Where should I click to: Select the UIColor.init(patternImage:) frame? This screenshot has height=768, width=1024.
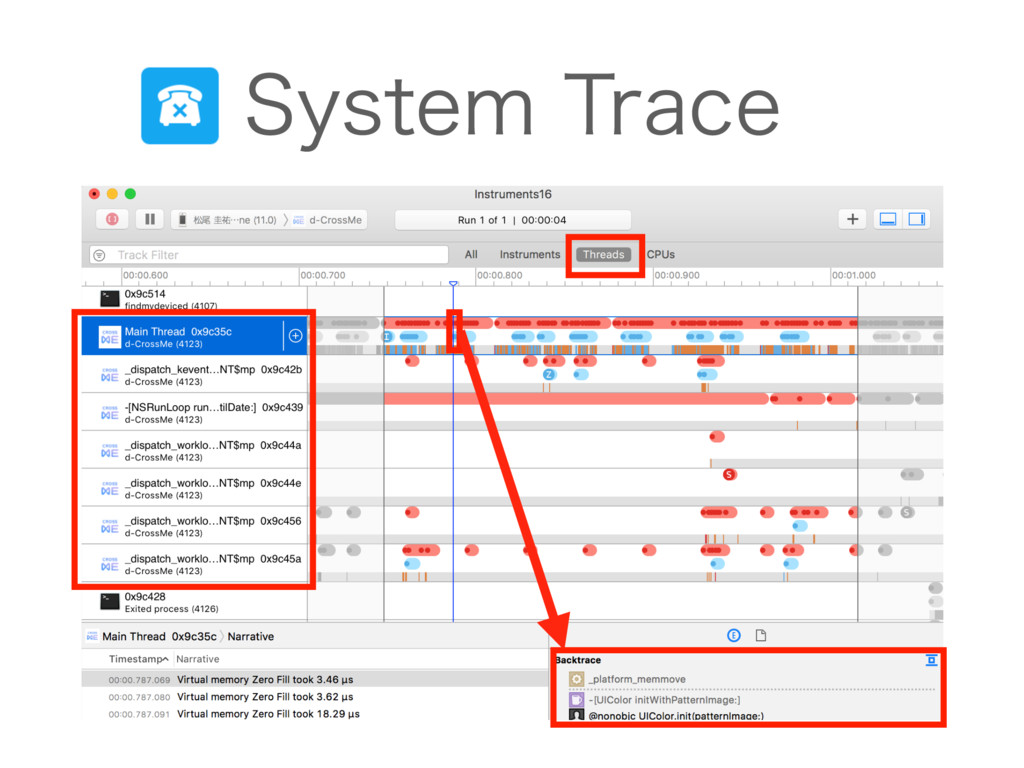coord(676,716)
